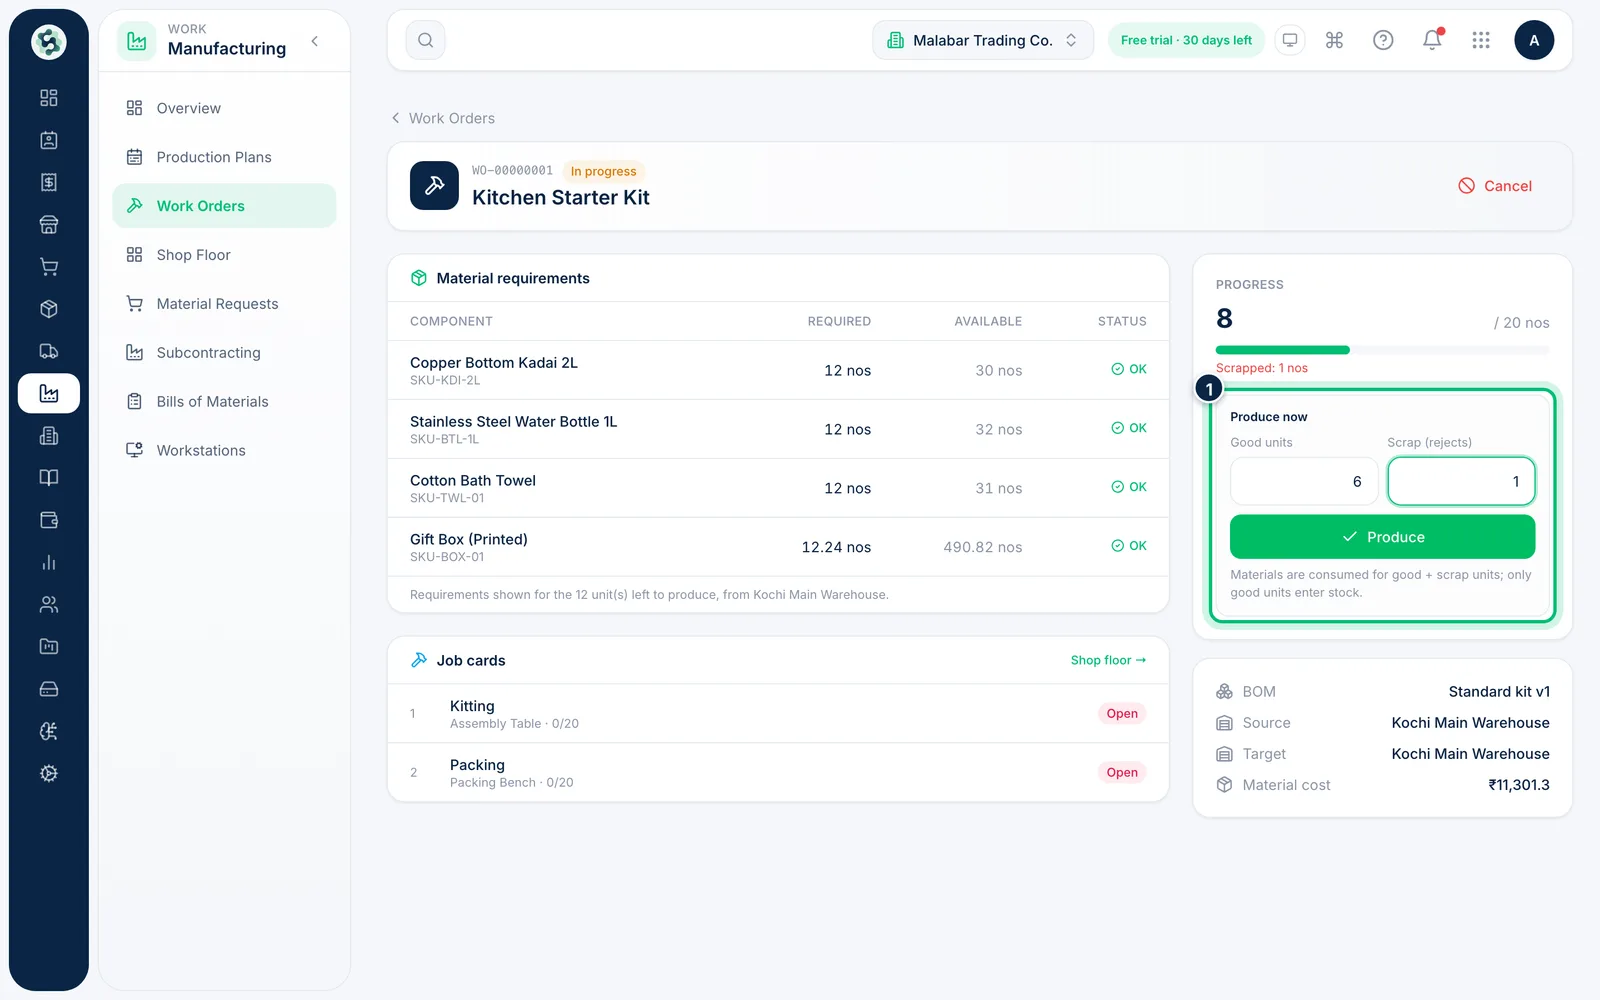Viewport: 1600px width, 1000px height.
Task: Click the Standard kit v1 BOM value
Action: (1499, 692)
